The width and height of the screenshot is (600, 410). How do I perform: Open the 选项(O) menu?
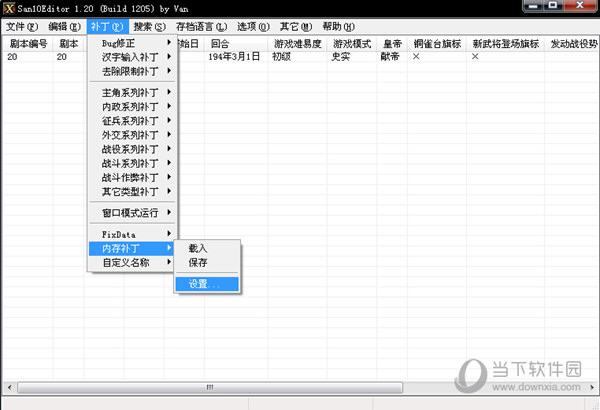tap(253, 27)
